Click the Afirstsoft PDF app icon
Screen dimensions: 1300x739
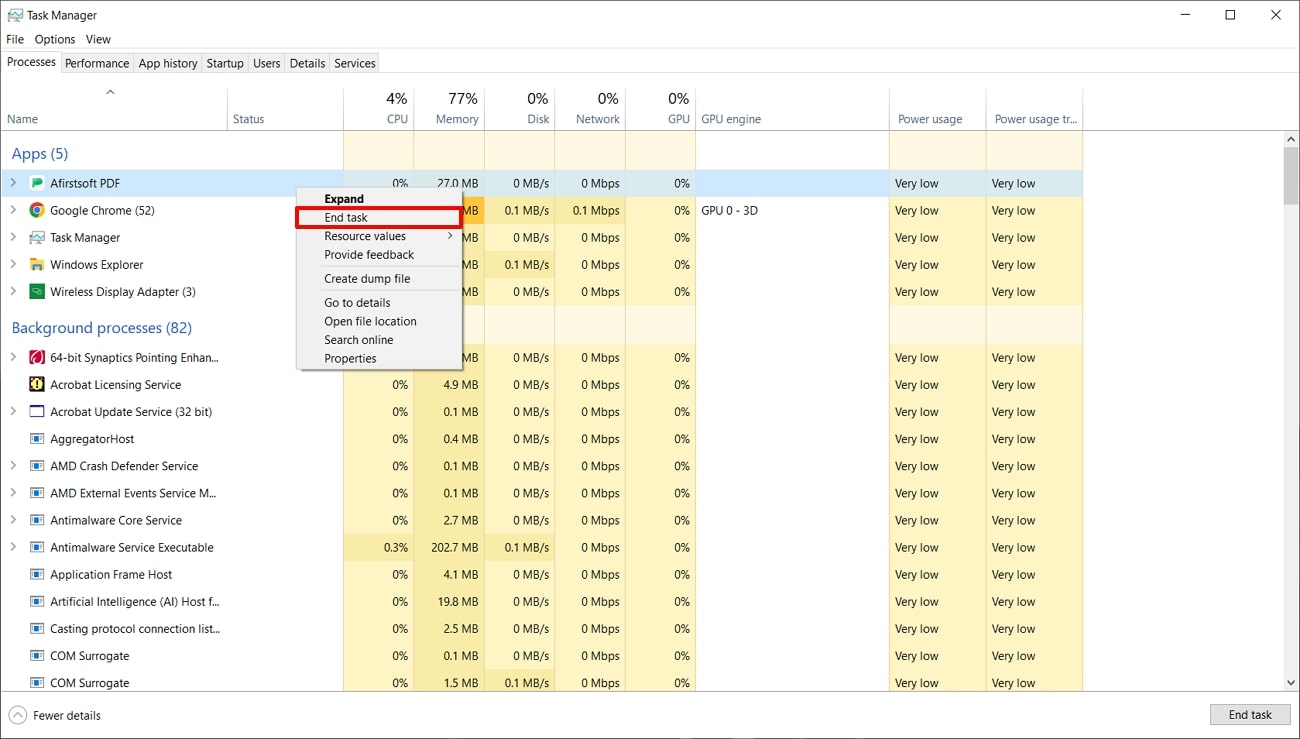tap(37, 183)
